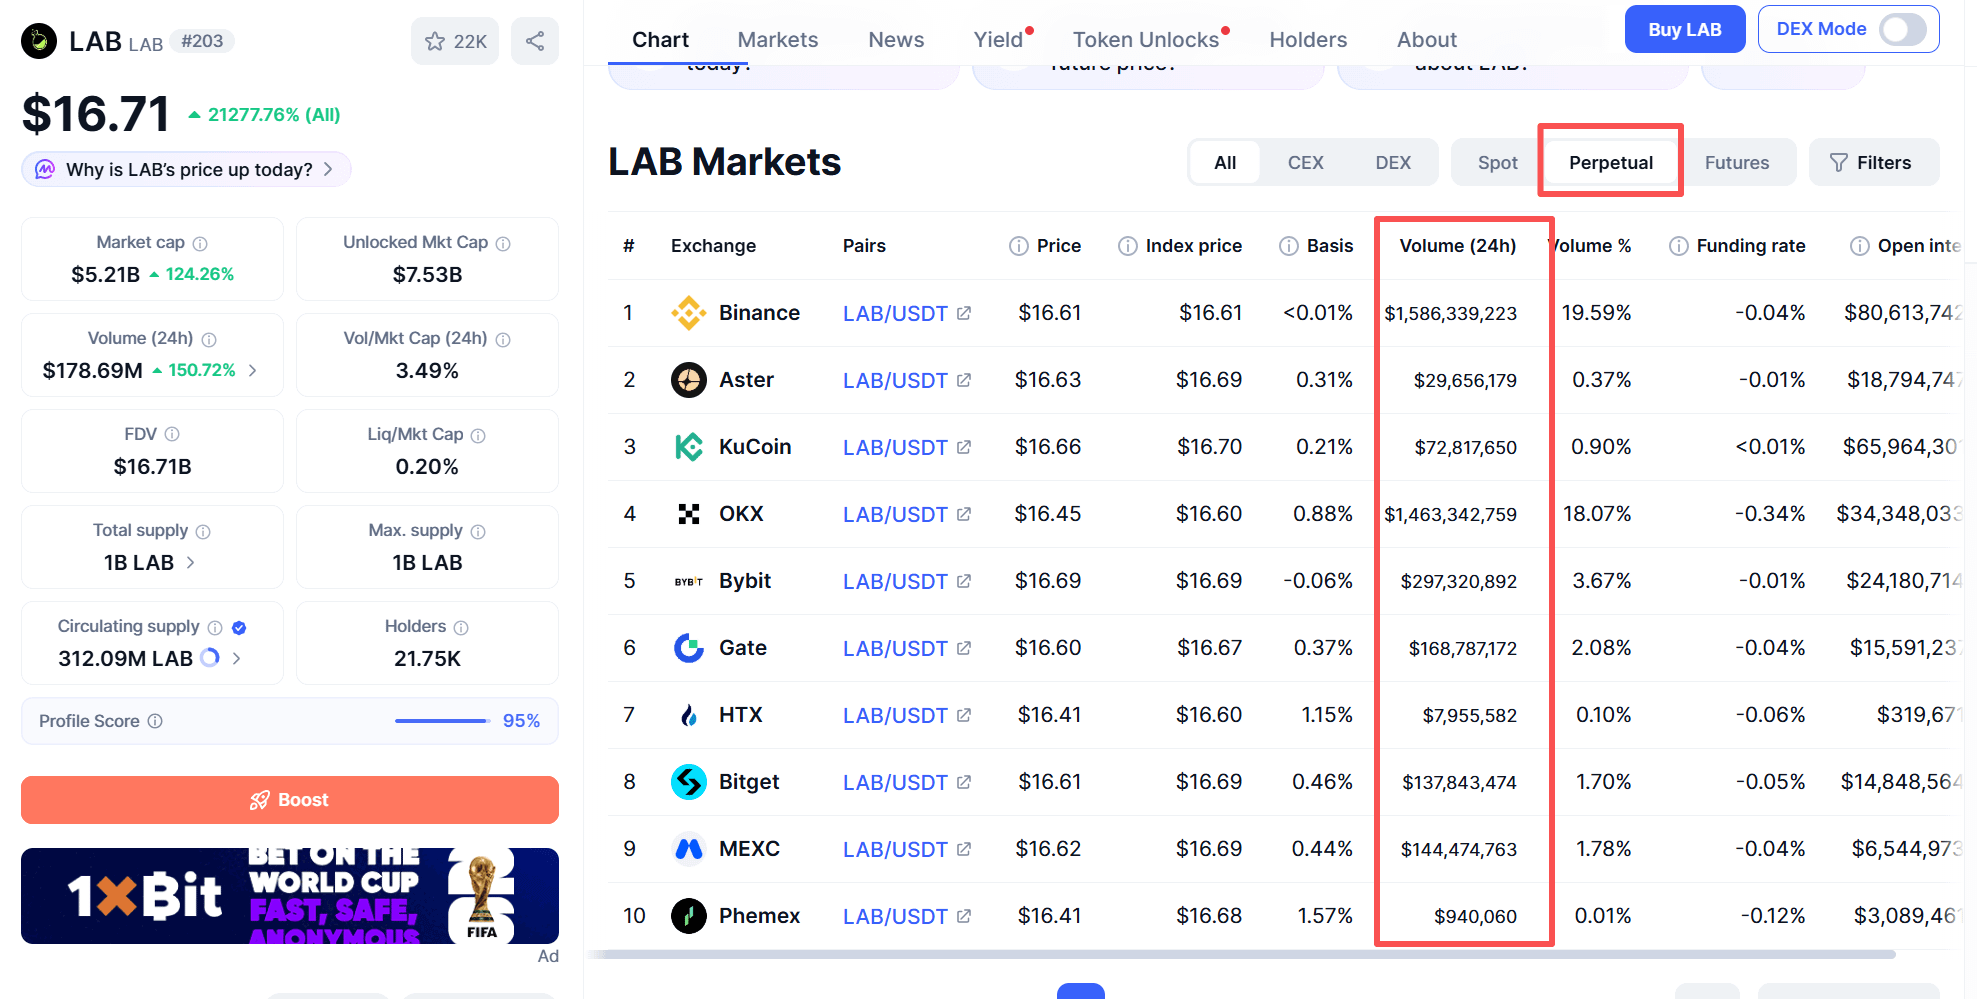Click the Bybit exchange logo
Image resolution: width=1977 pixels, height=999 pixels.
688,581
